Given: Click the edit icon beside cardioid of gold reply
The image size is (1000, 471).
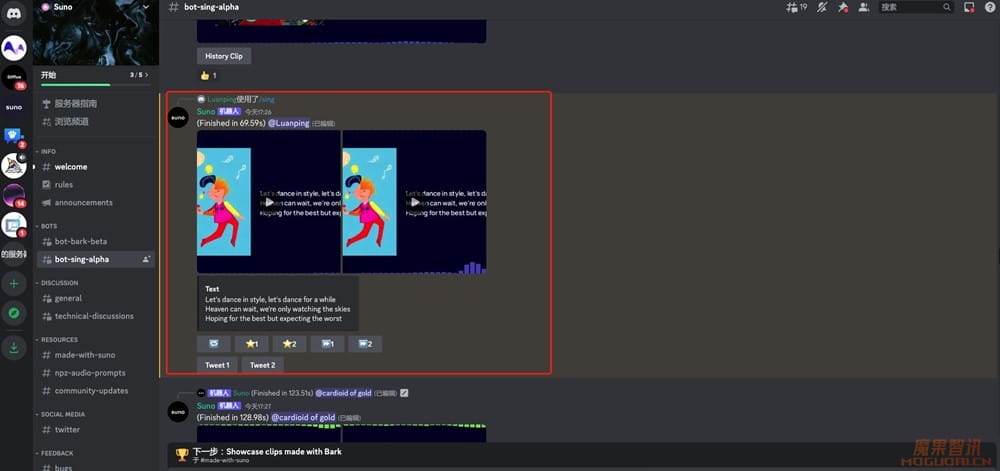Looking at the screenshot, I should (404, 393).
